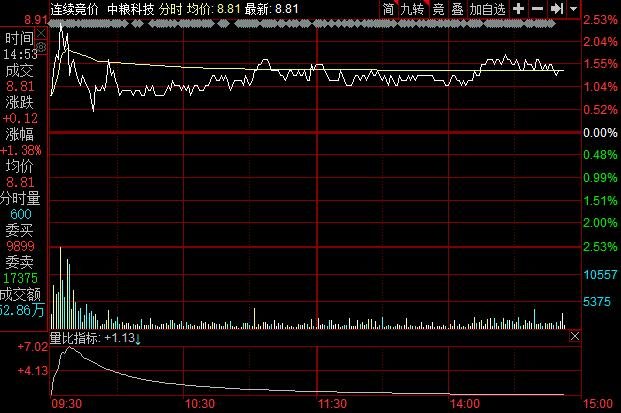Click the 8.91 top price label
The image size is (621, 413).
tap(36, 20)
